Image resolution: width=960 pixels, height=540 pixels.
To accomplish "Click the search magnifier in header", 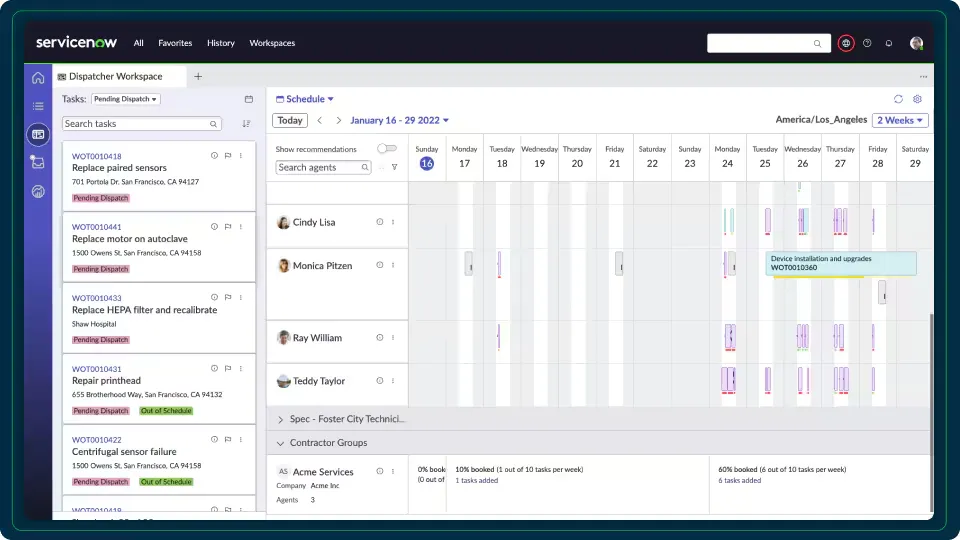I will (x=817, y=43).
